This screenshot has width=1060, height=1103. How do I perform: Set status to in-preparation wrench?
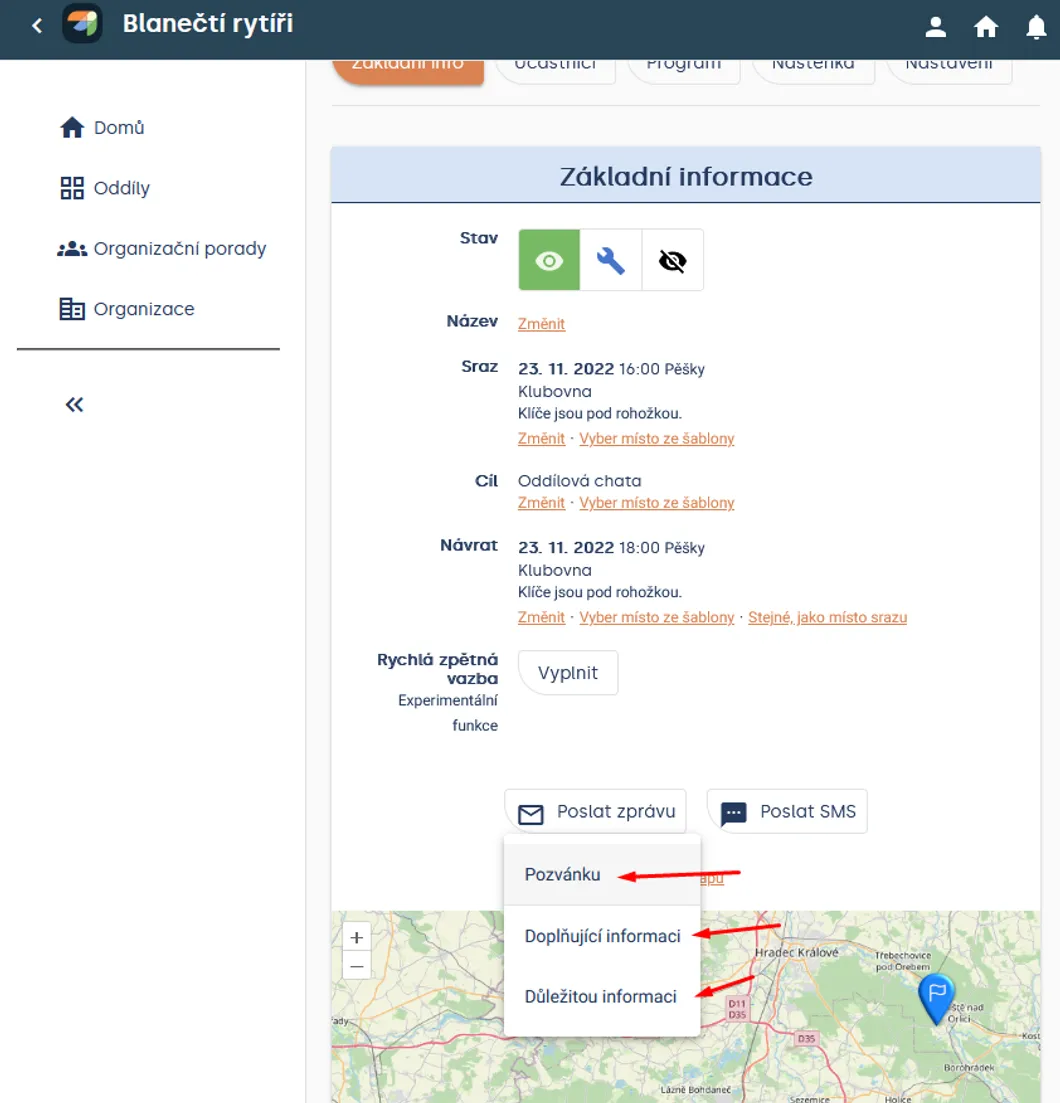click(x=611, y=260)
